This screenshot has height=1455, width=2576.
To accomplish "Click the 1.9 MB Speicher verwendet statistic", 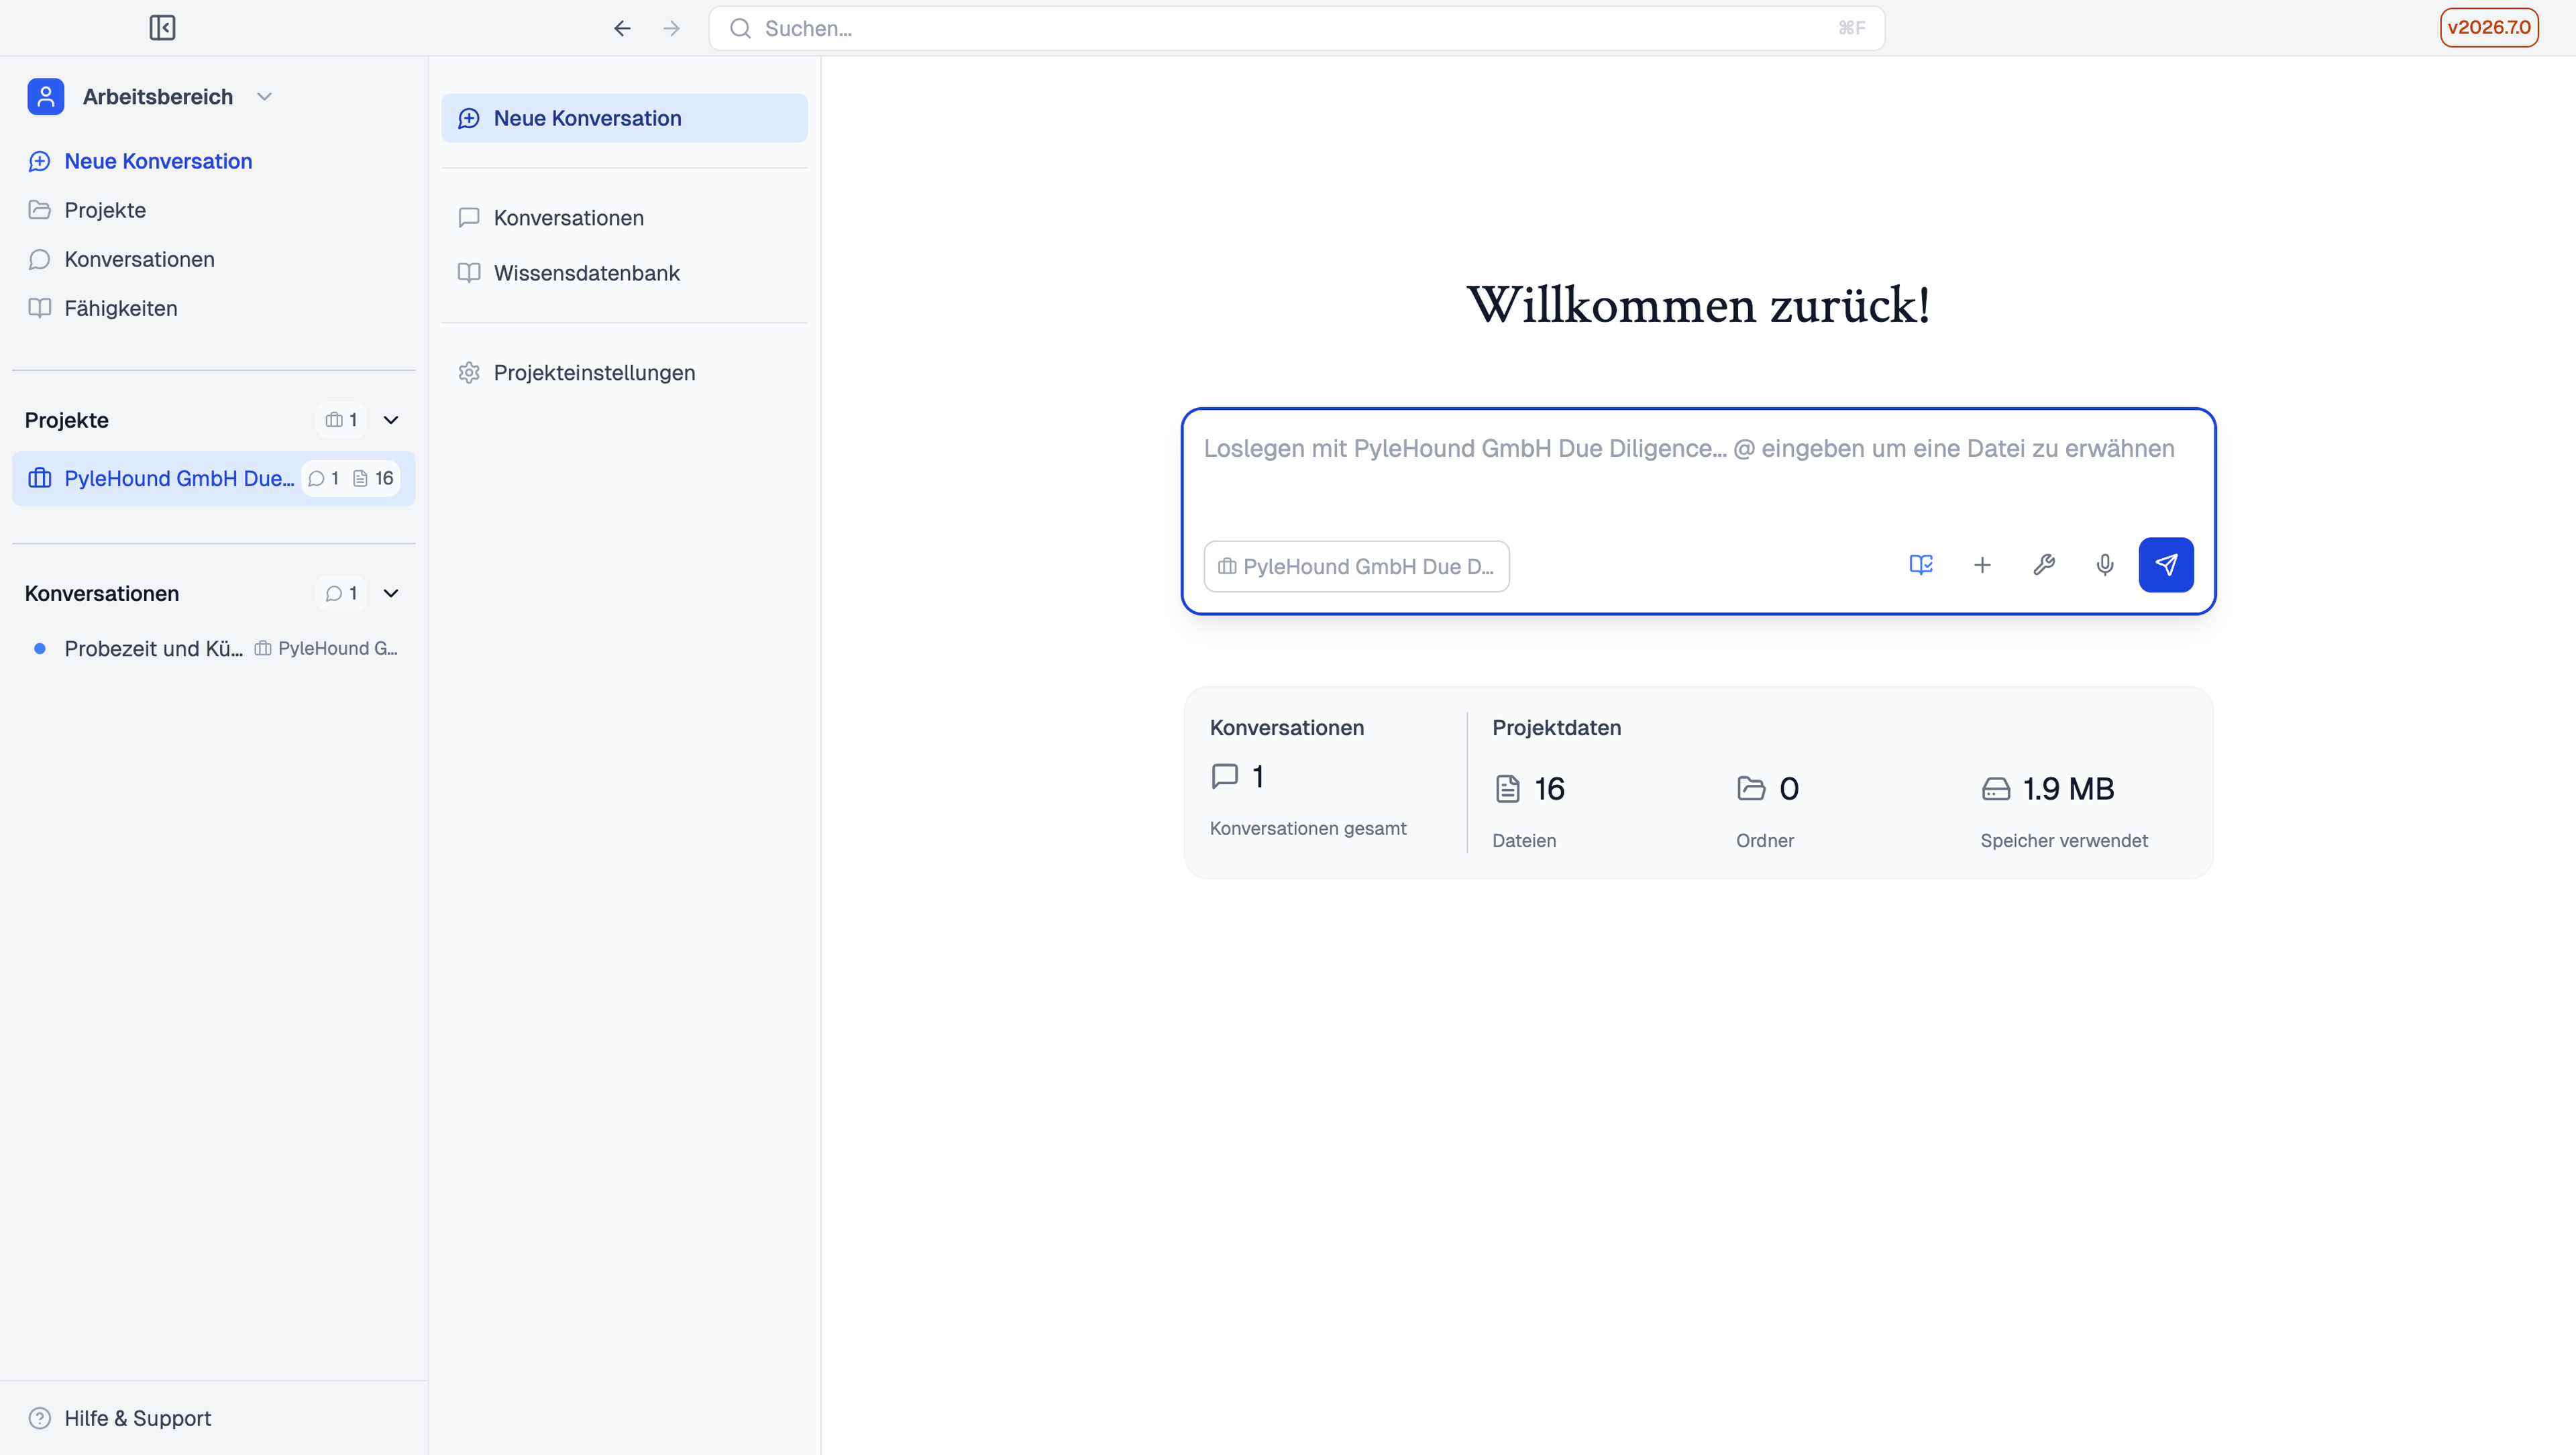I will tap(2068, 789).
